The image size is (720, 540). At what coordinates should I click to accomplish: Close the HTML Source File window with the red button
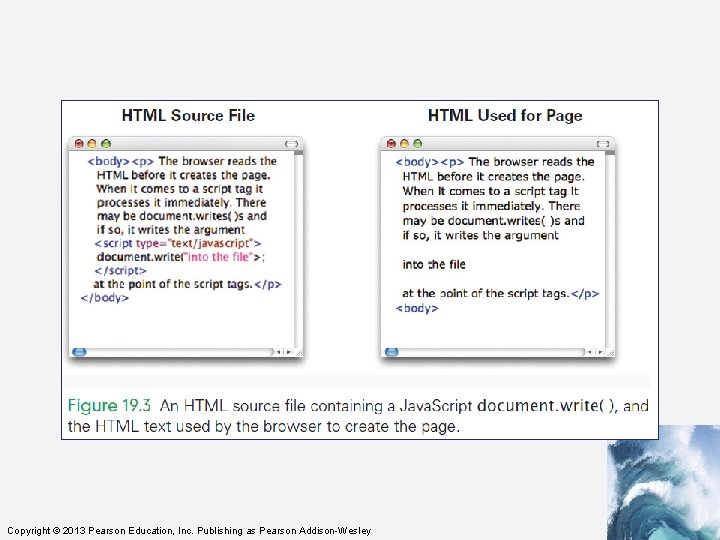[x=79, y=144]
